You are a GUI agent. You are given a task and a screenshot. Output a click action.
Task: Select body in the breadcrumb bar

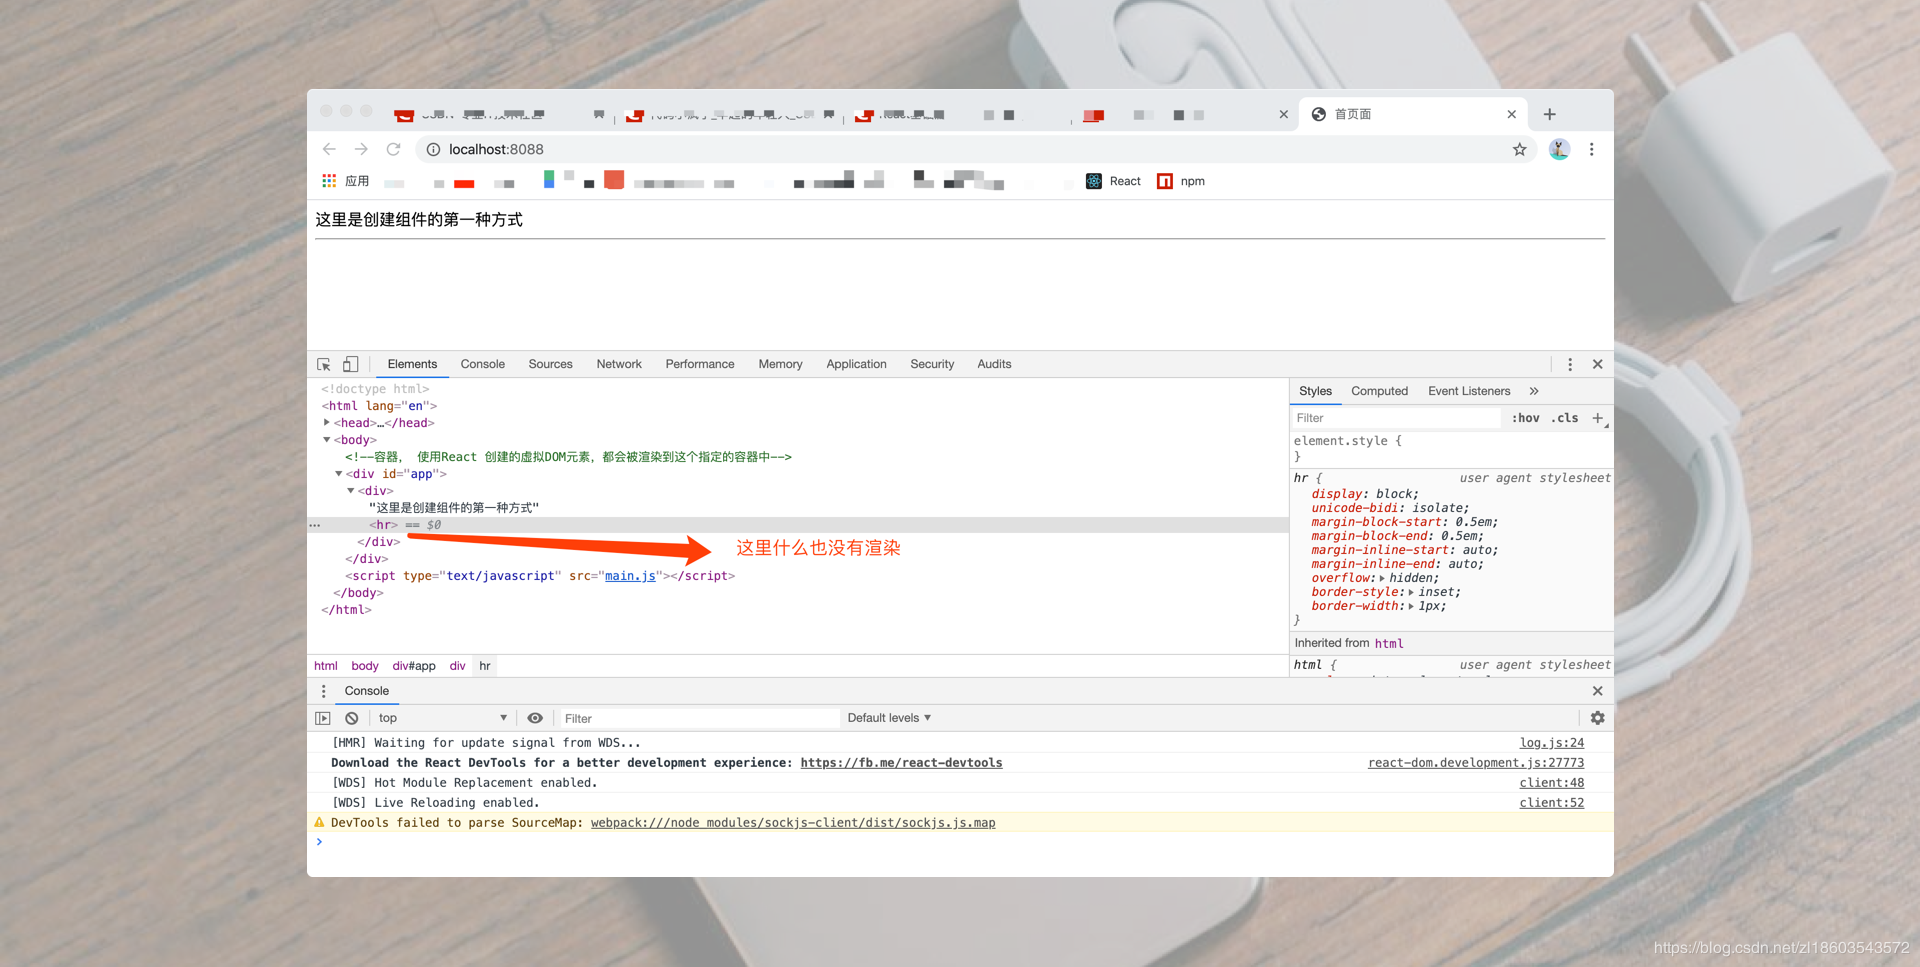(x=365, y=666)
